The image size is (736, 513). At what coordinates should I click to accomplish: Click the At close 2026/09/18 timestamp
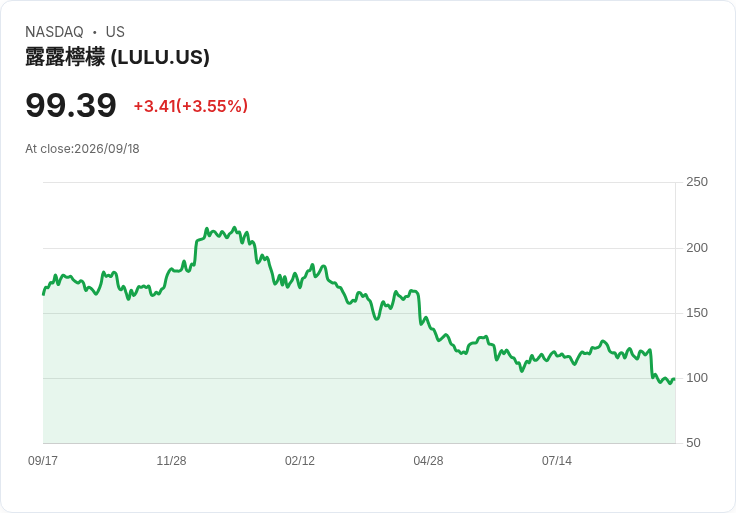pos(82,149)
